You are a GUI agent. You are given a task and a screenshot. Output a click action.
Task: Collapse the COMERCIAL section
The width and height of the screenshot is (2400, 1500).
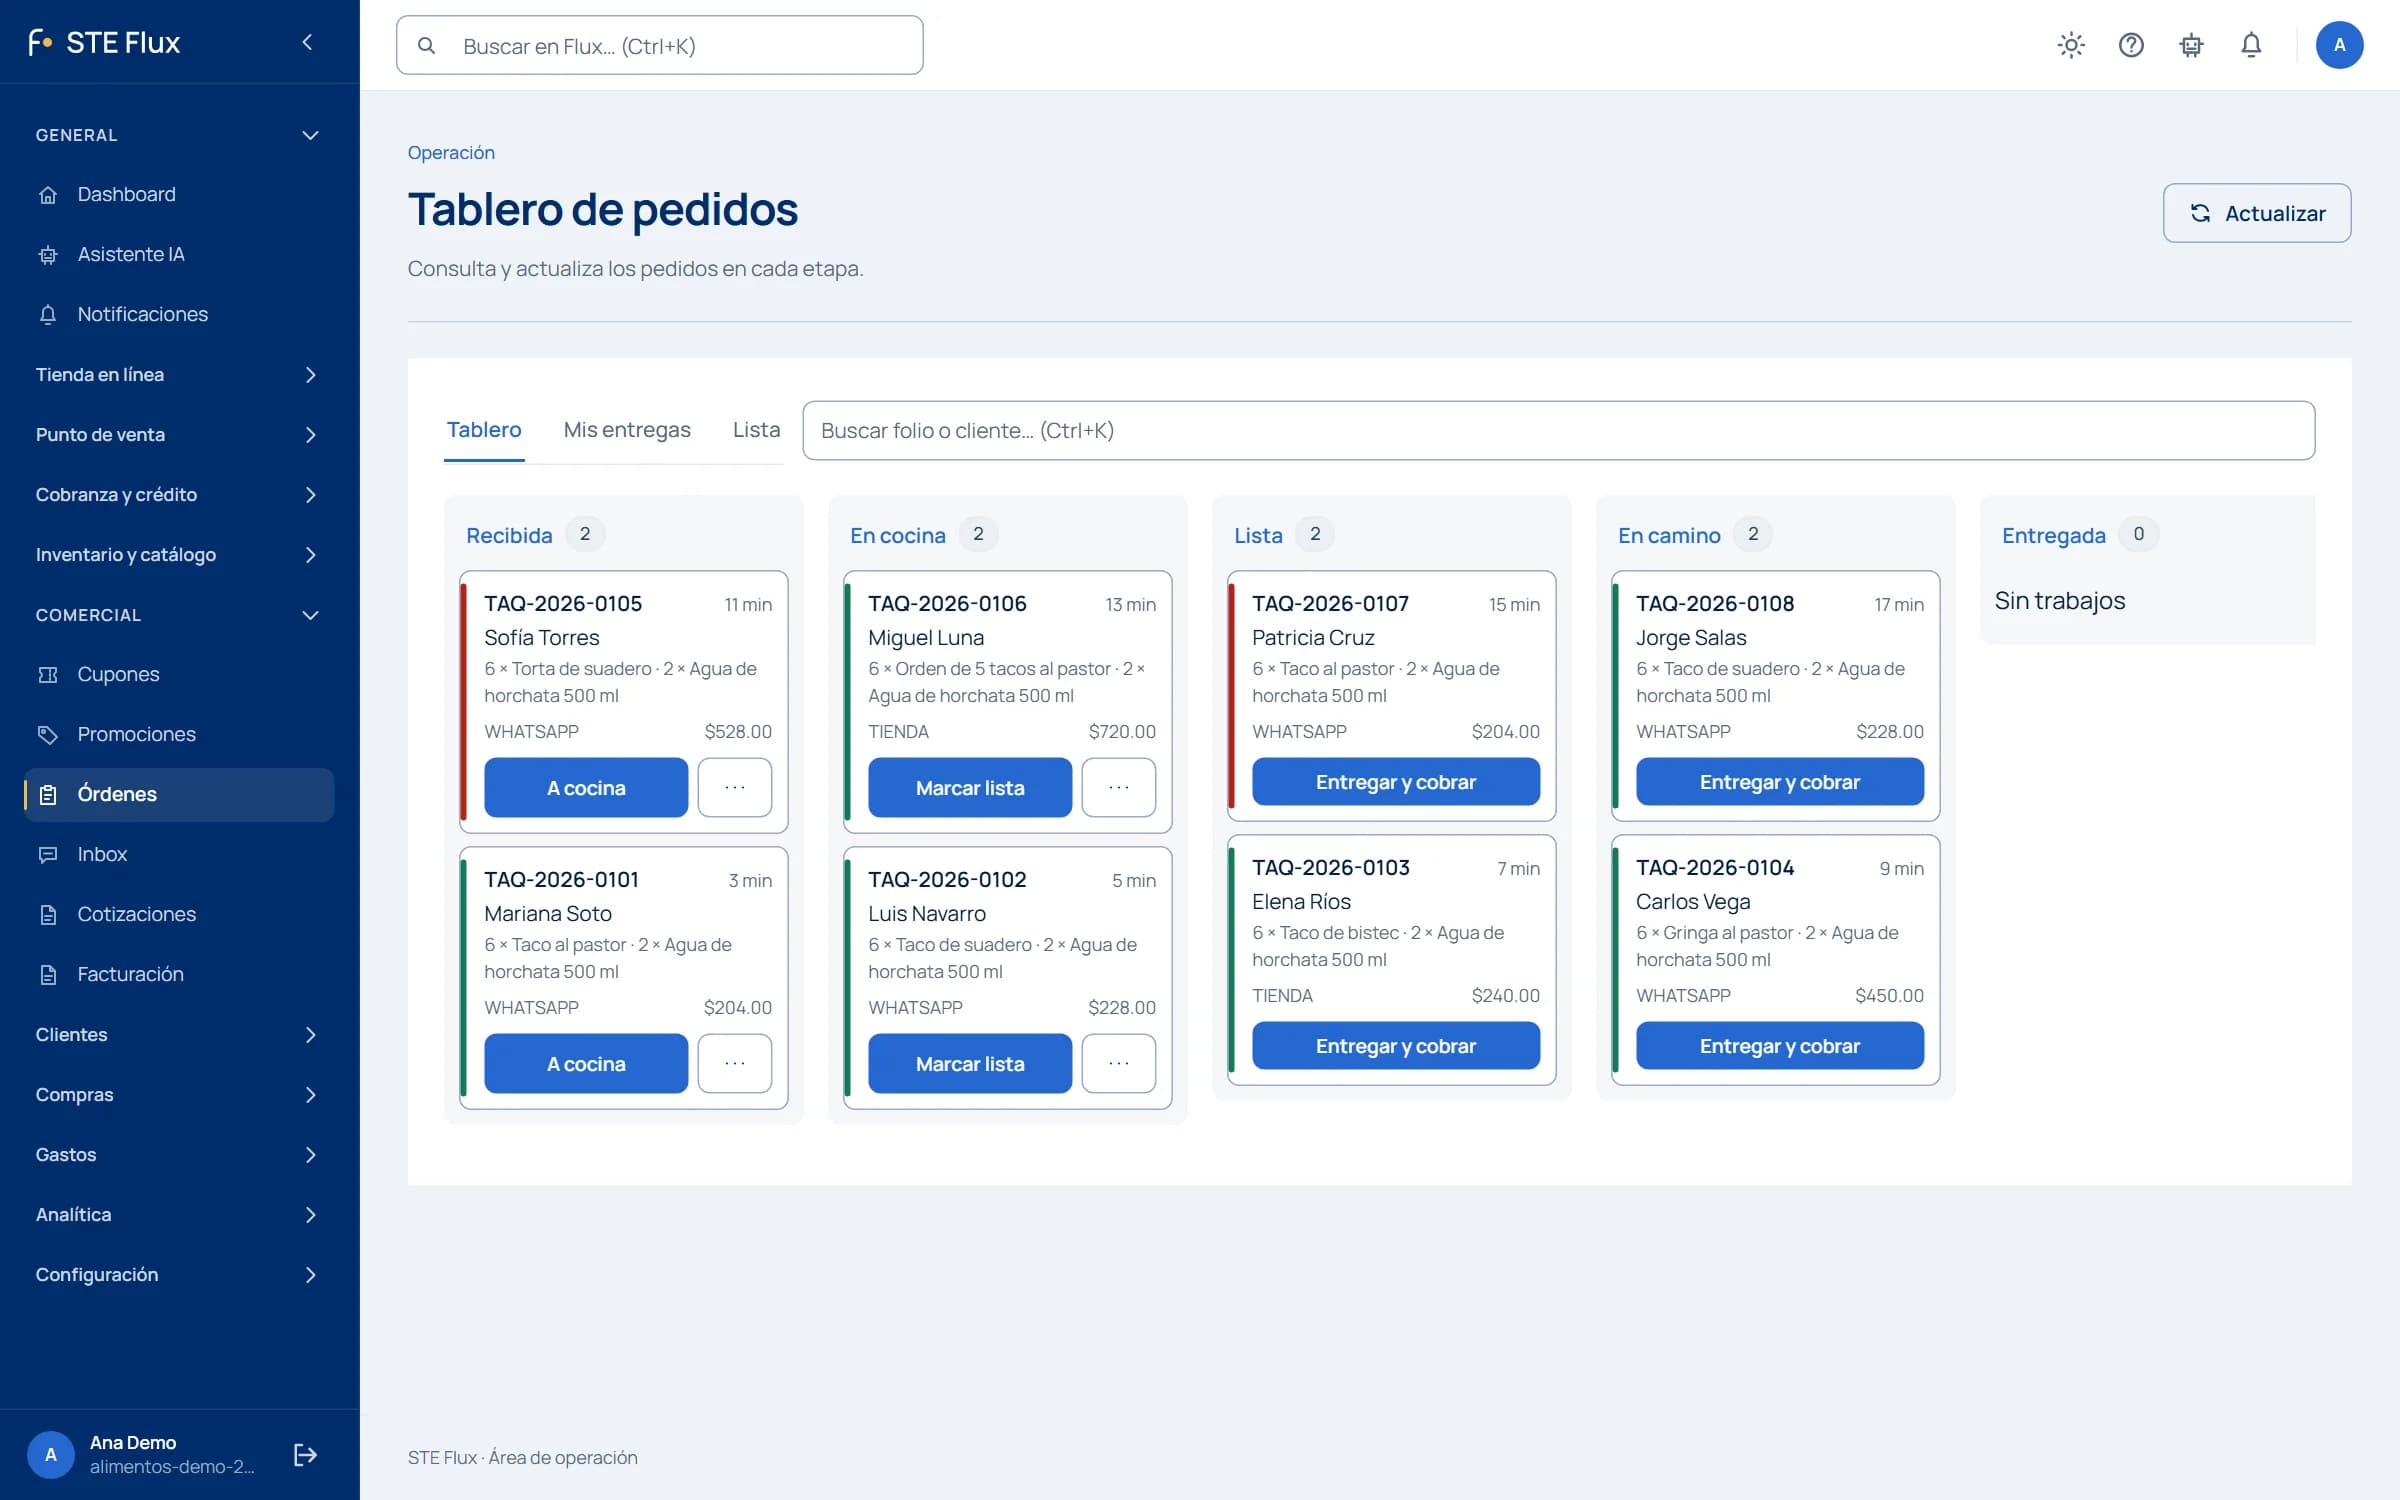(179, 615)
